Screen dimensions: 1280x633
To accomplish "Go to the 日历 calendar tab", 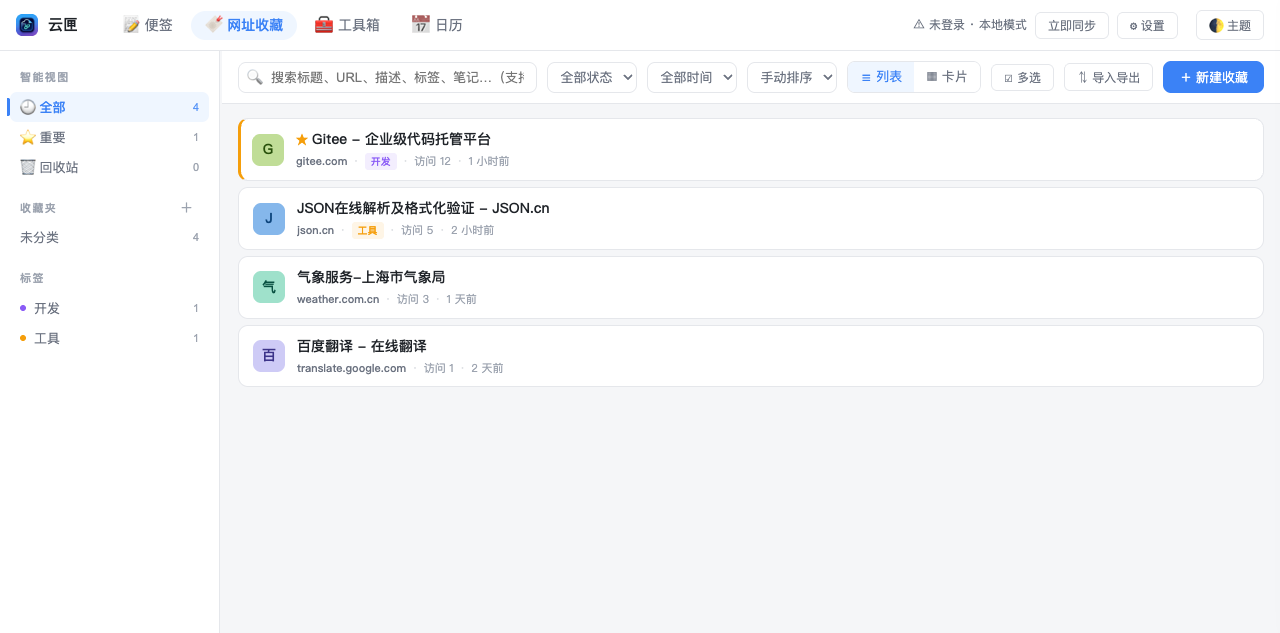I will point(437,25).
